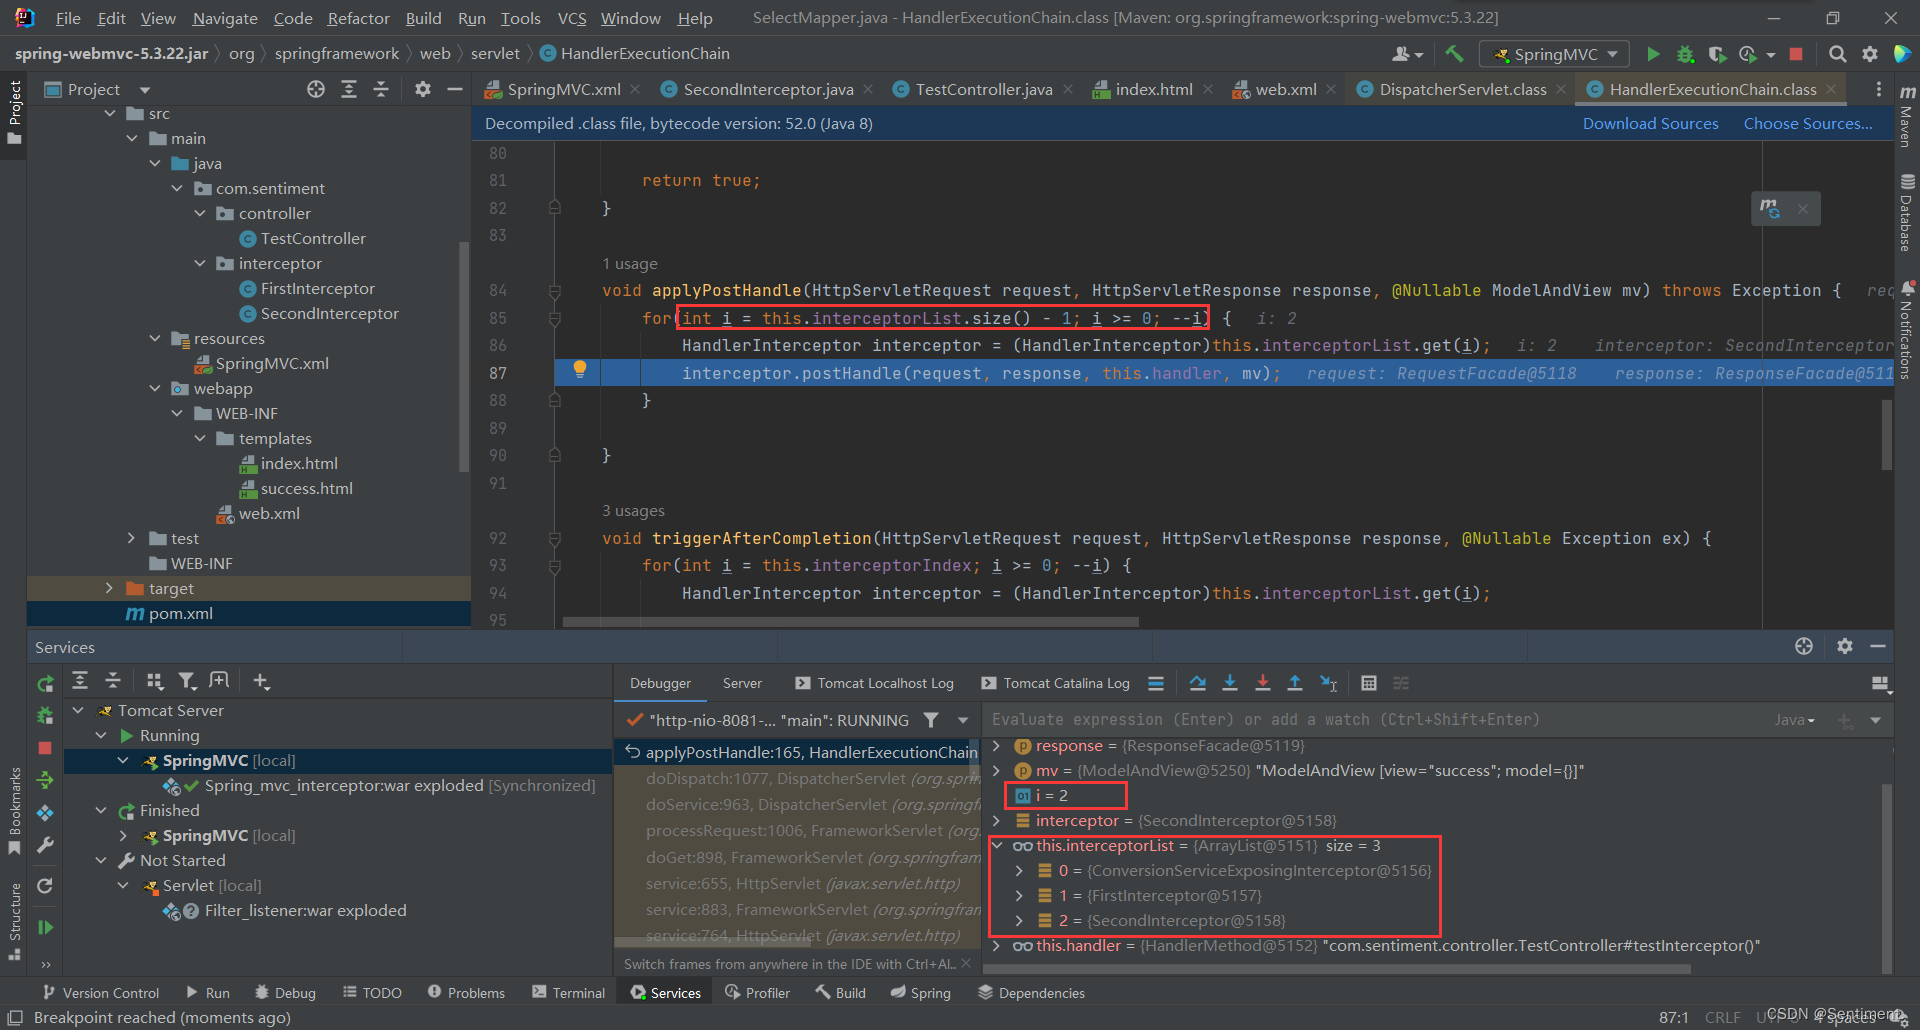Click the Step Into debugger icon
Viewport: 1920px width, 1030px height.
pos(1230,683)
